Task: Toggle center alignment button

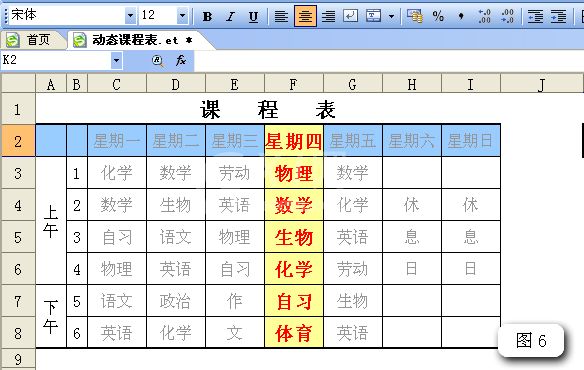Action: tap(305, 16)
